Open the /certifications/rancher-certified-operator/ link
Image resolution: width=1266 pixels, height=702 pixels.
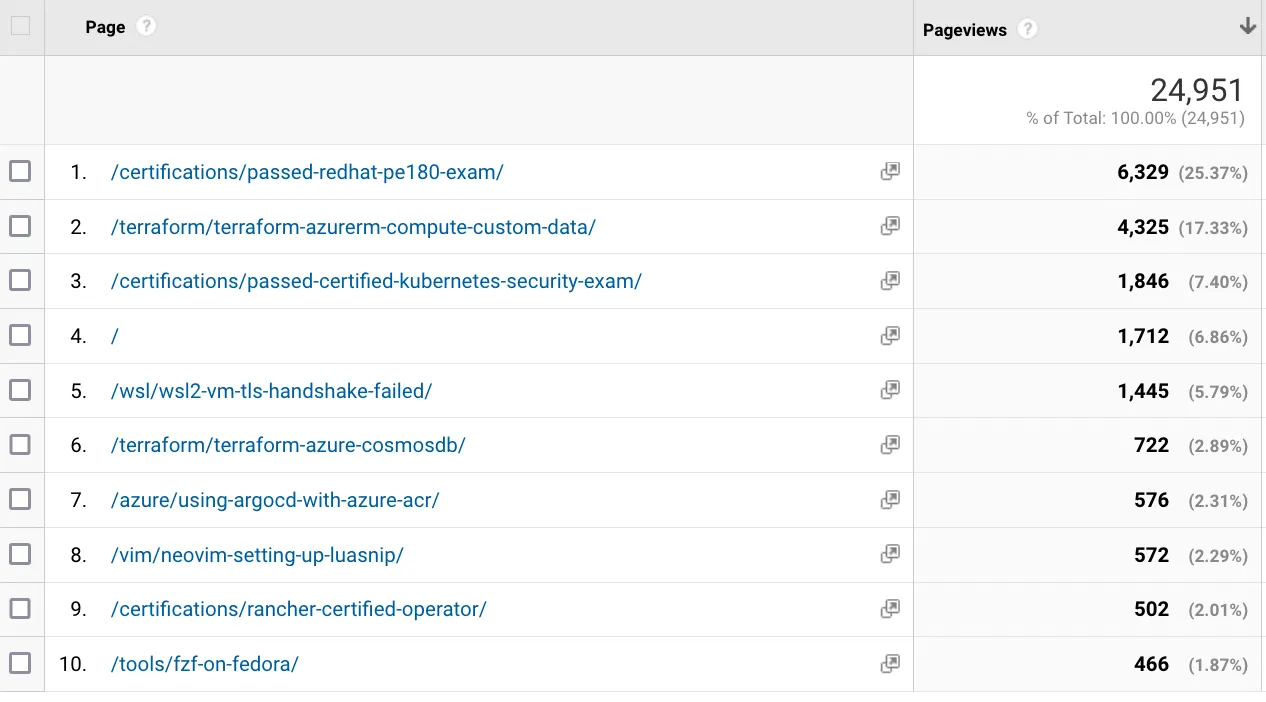coord(299,609)
